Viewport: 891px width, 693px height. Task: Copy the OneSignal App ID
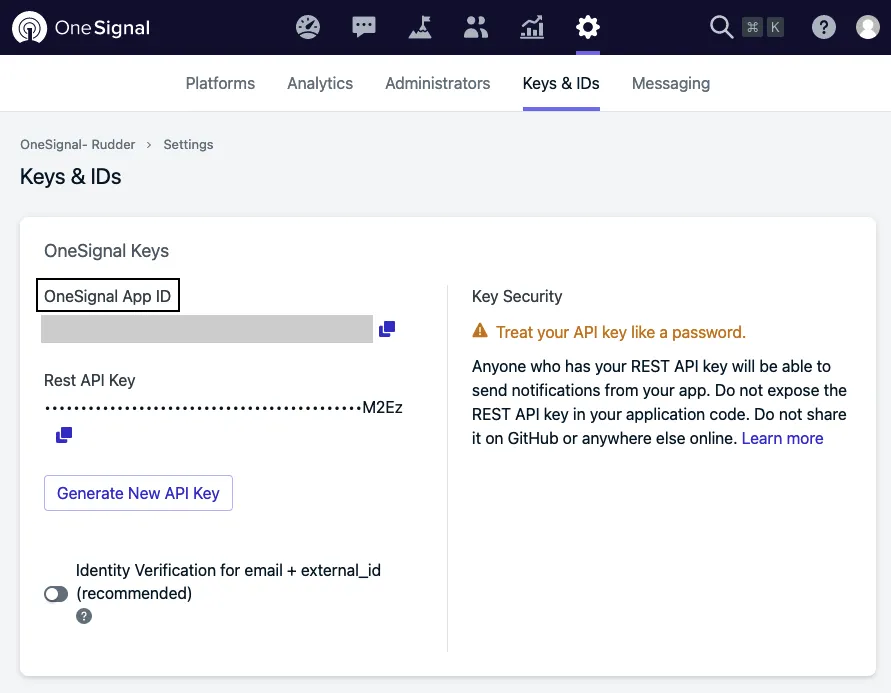pyautogui.click(x=387, y=329)
